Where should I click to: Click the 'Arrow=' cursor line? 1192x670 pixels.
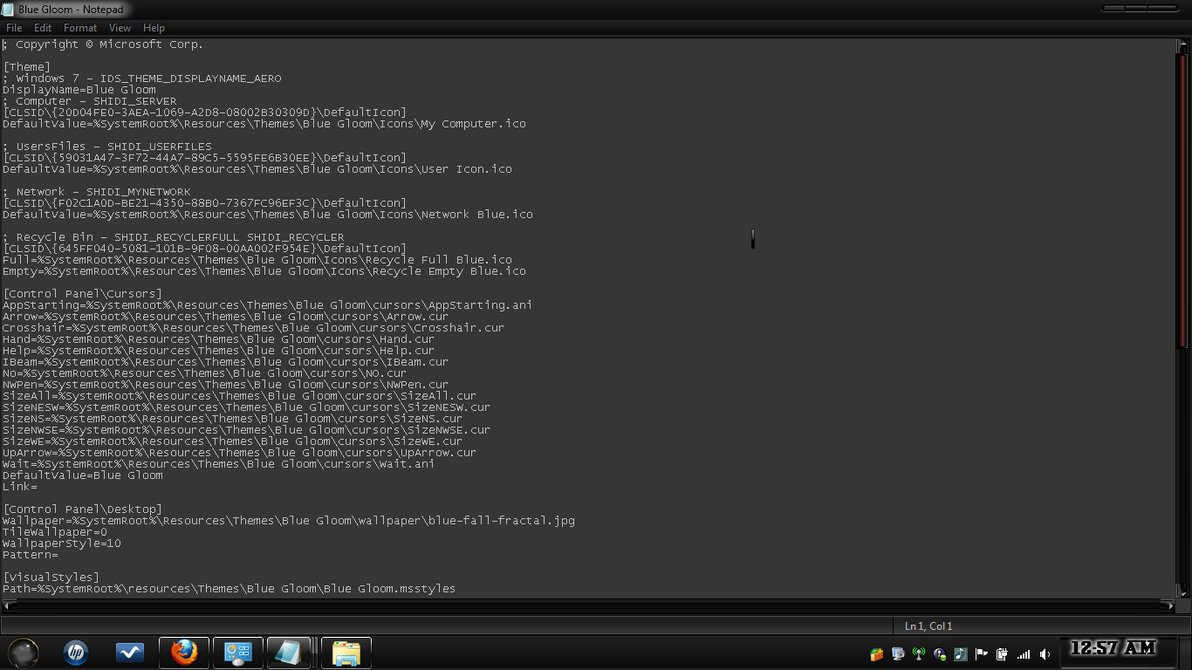pyautogui.click(x=225, y=316)
